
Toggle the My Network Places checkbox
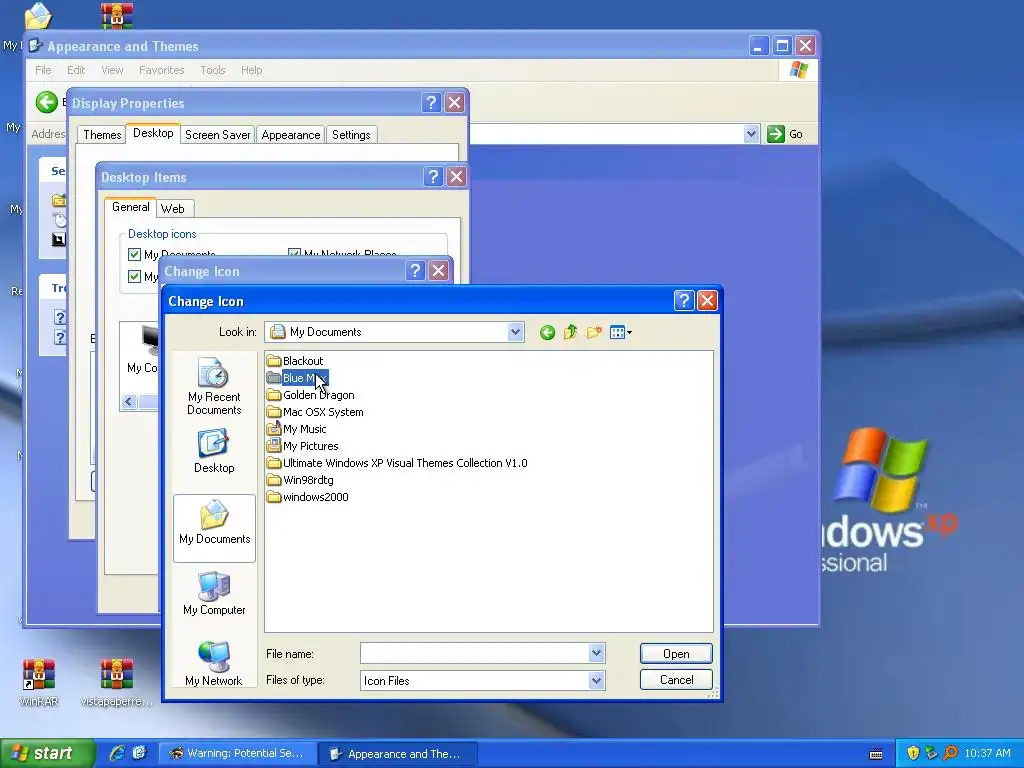pyautogui.click(x=294, y=253)
